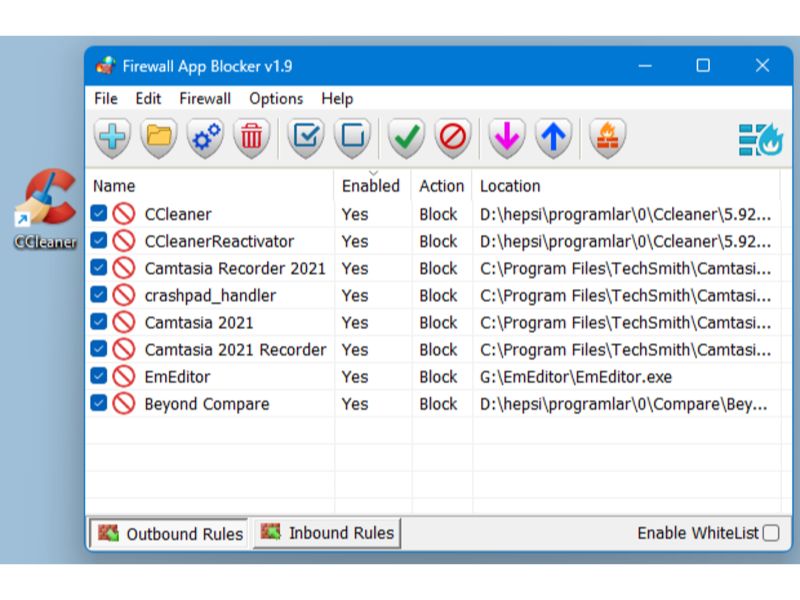The height and width of the screenshot is (600, 800).
Task: Switch to the Outbound Rules tab
Action: pos(169,534)
